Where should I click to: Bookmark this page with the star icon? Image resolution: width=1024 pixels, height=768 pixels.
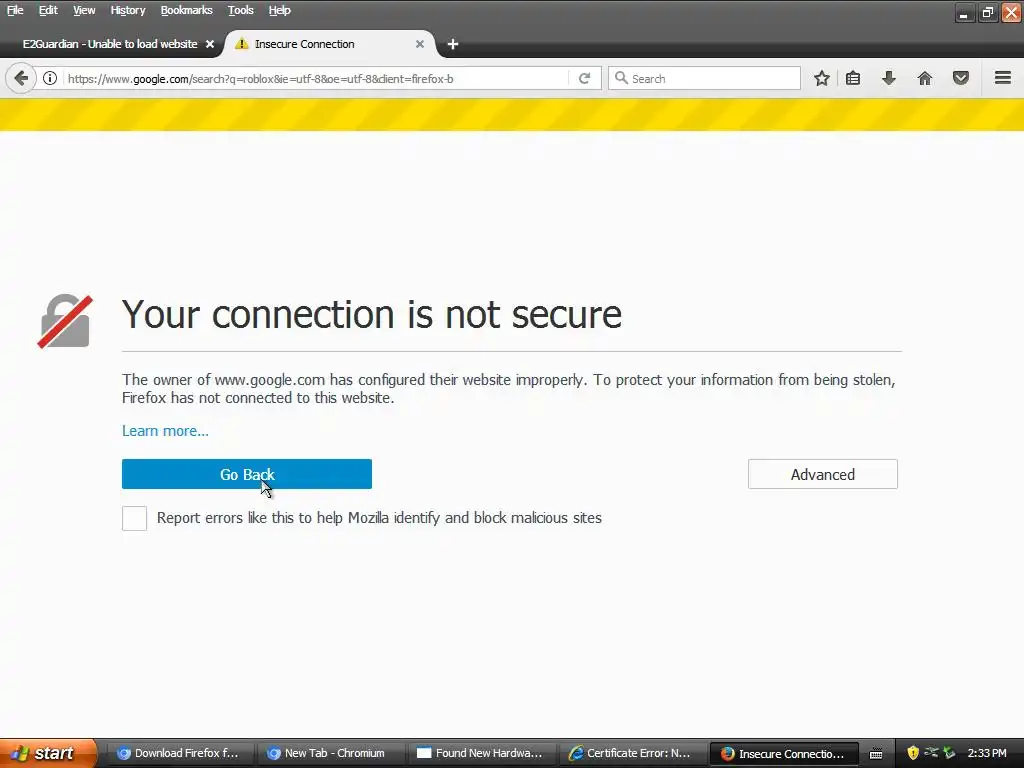(x=822, y=78)
